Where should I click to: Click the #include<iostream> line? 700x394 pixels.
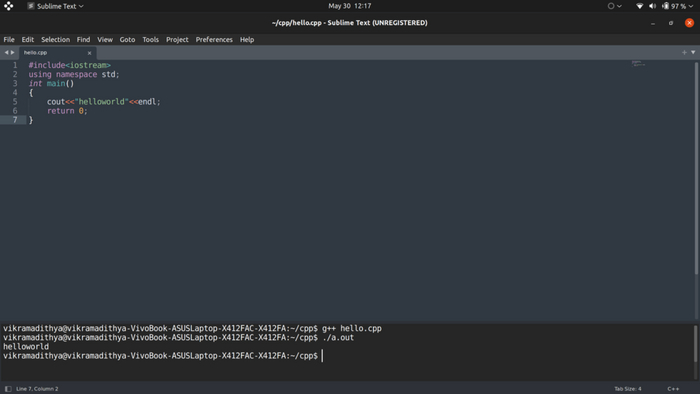point(70,65)
